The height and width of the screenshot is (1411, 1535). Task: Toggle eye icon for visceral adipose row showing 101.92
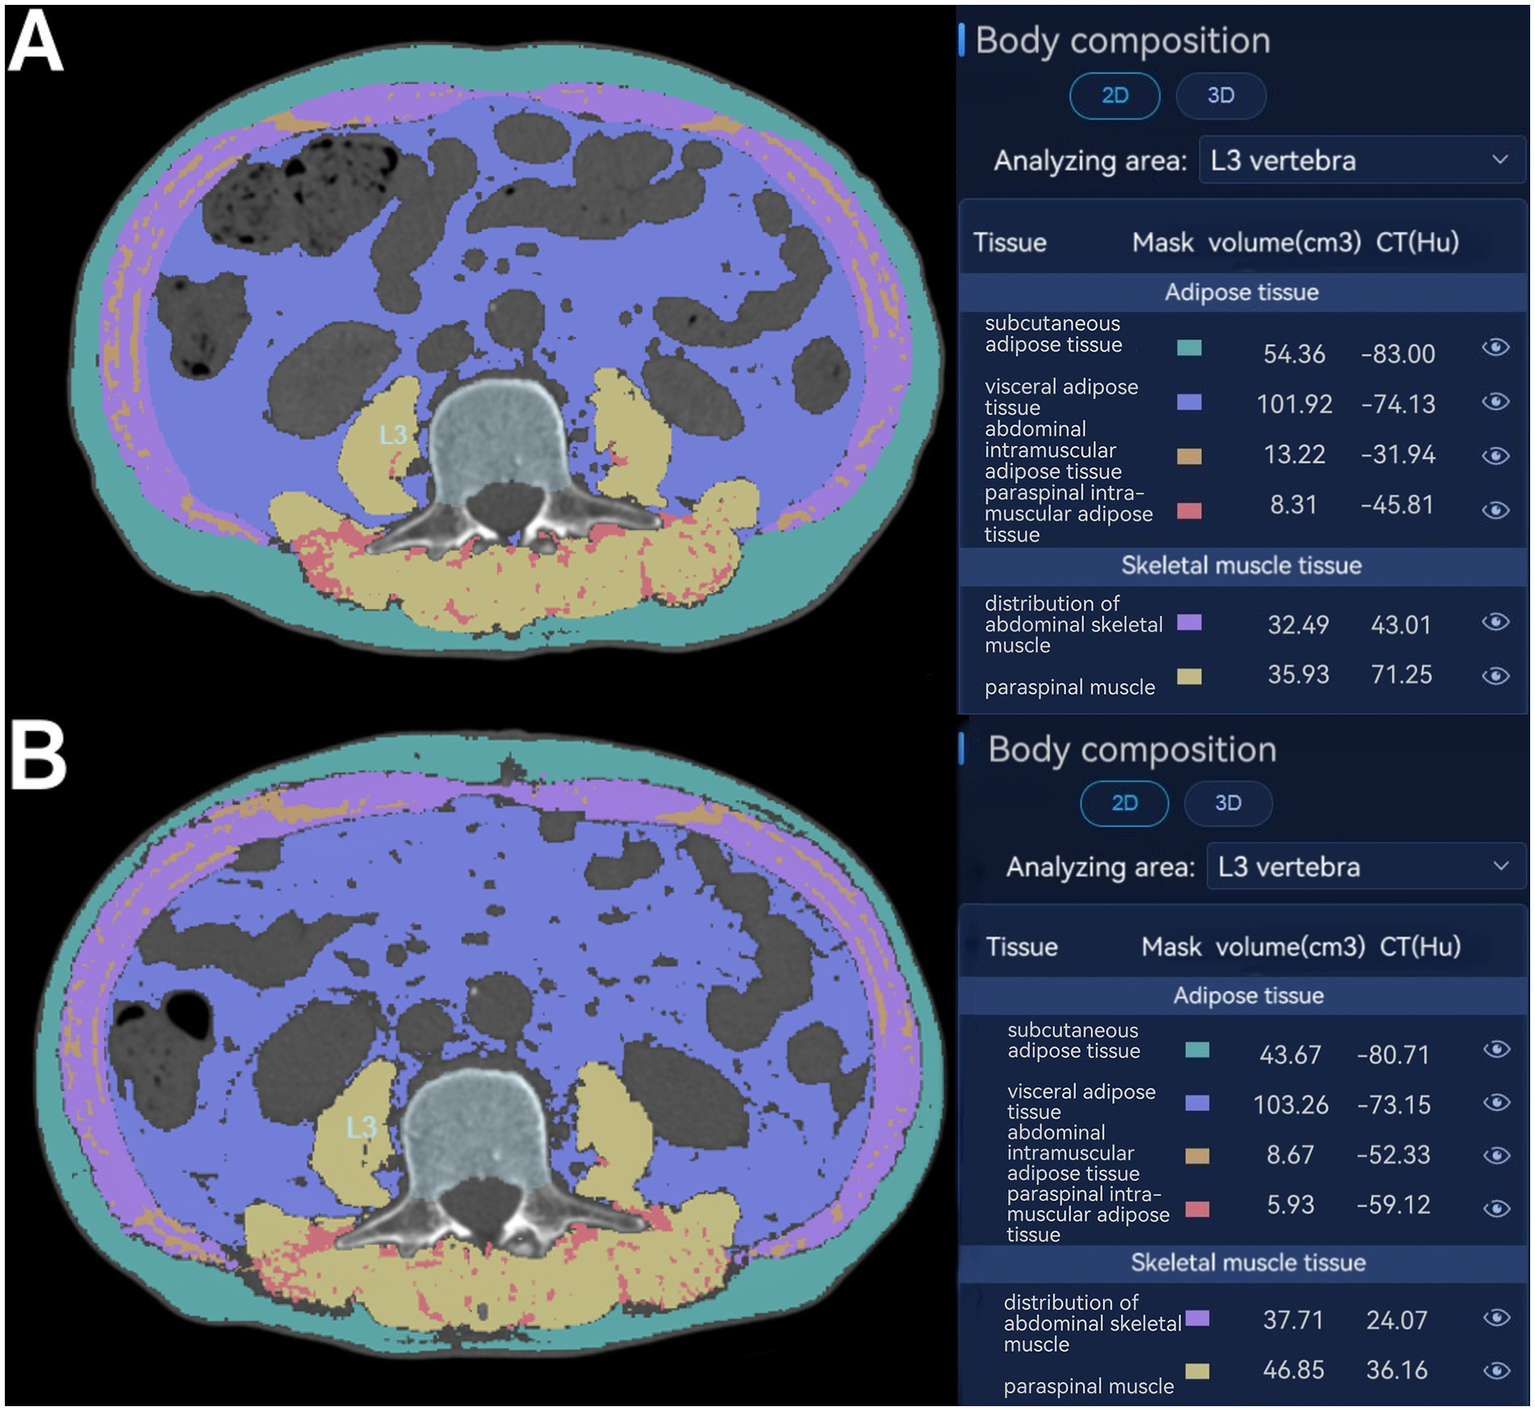point(1495,402)
